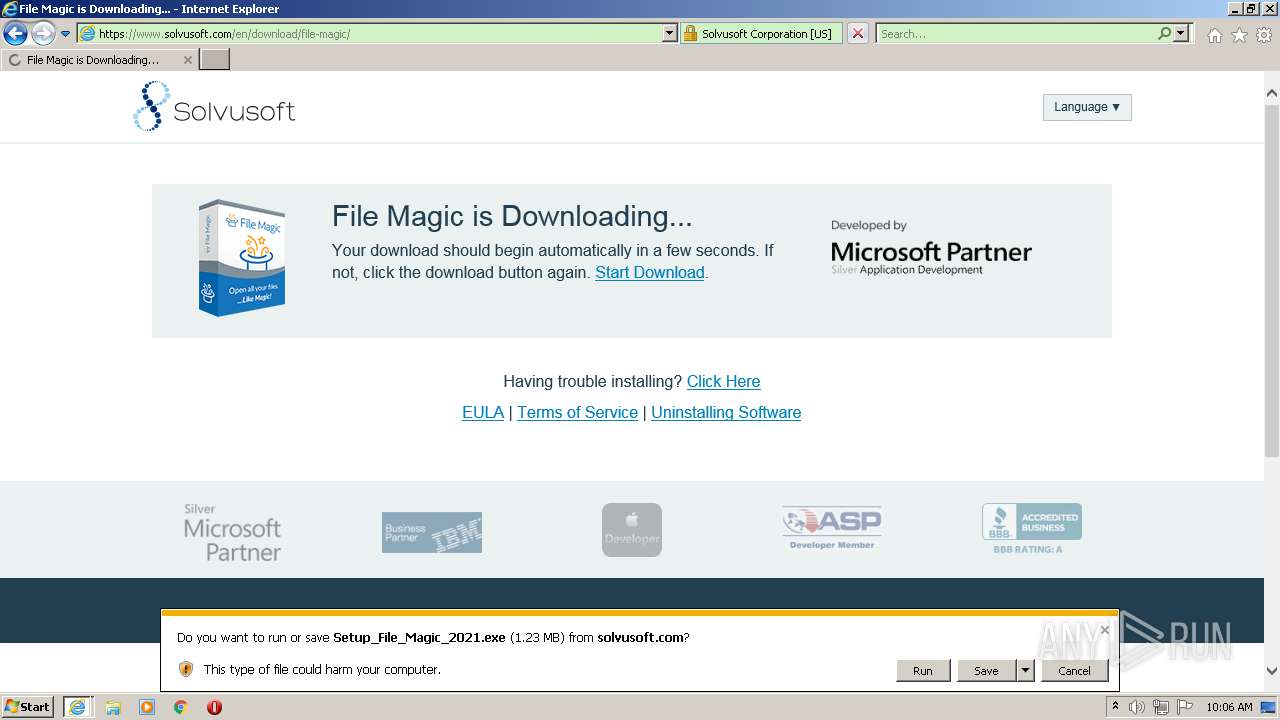The image size is (1280, 720).
Task: Open the Tools gear icon
Action: pos(1264,35)
